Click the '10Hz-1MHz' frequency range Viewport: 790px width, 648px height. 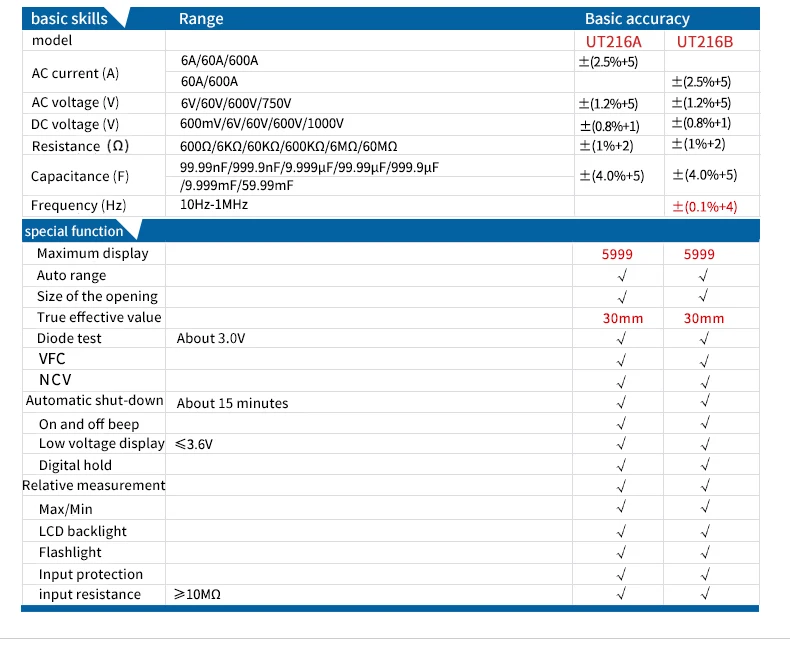pyautogui.click(x=214, y=205)
